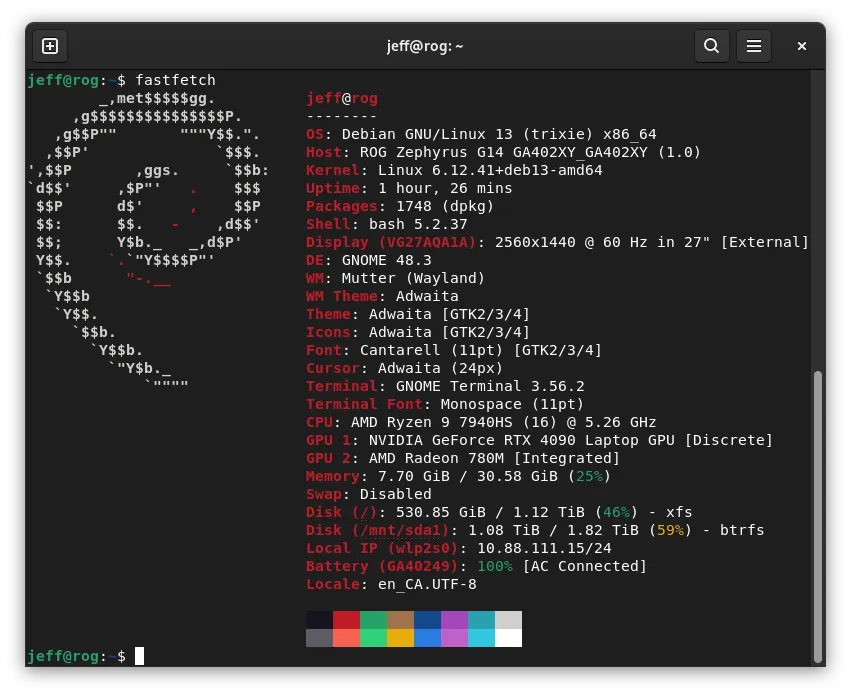Image resolution: width=851 pixels, height=695 pixels.
Task: Click the Battery (GA40249) line
Action: tap(477, 566)
